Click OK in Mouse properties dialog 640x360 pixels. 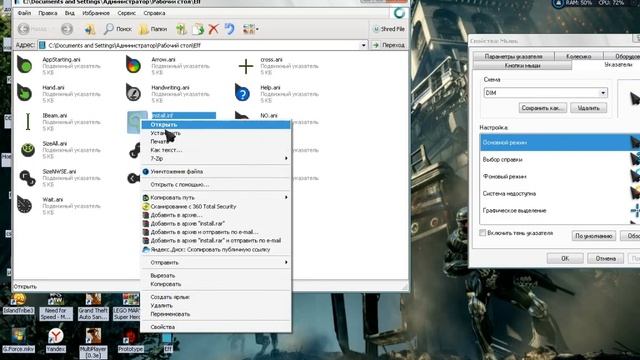coord(565,258)
